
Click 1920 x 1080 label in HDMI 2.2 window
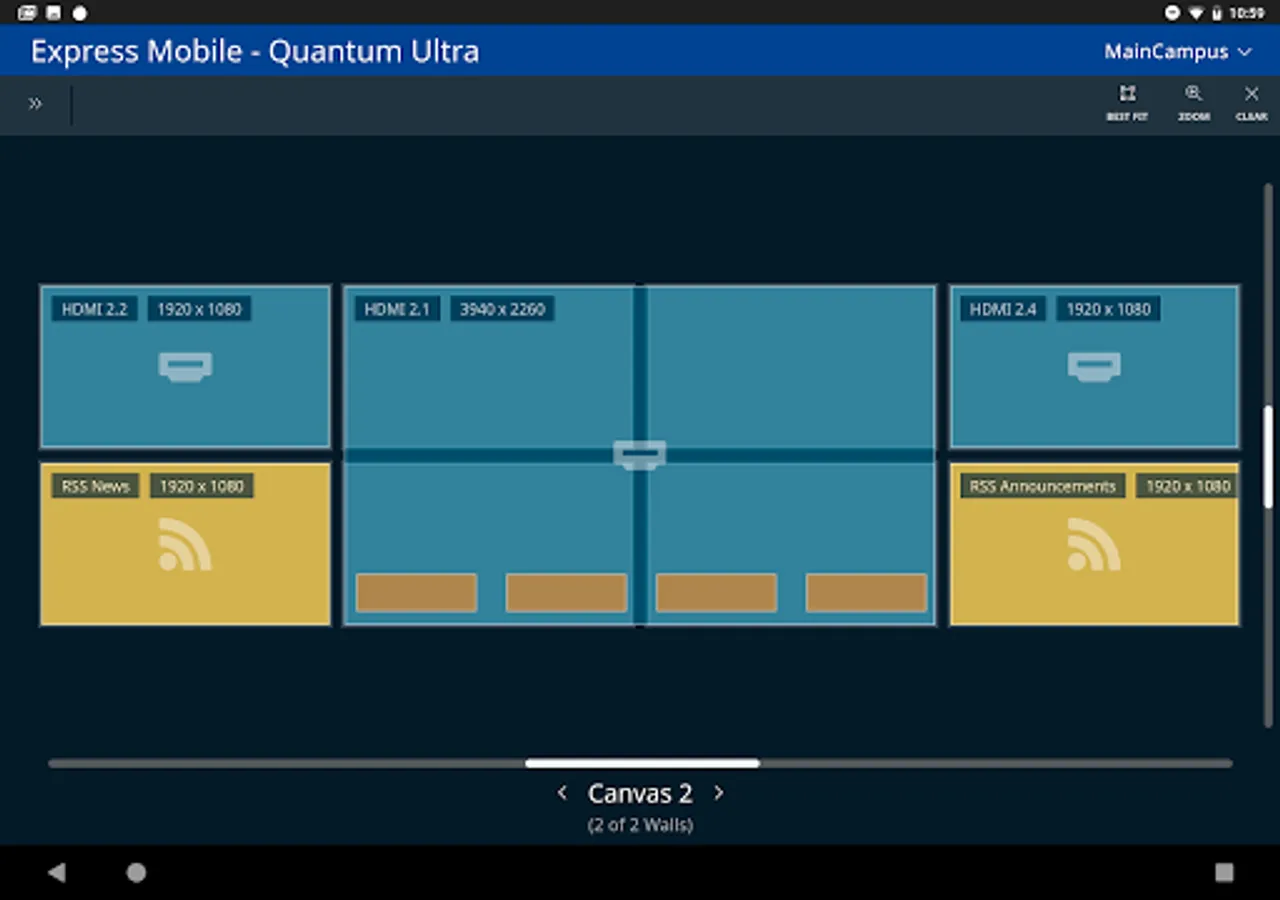click(199, 309)
